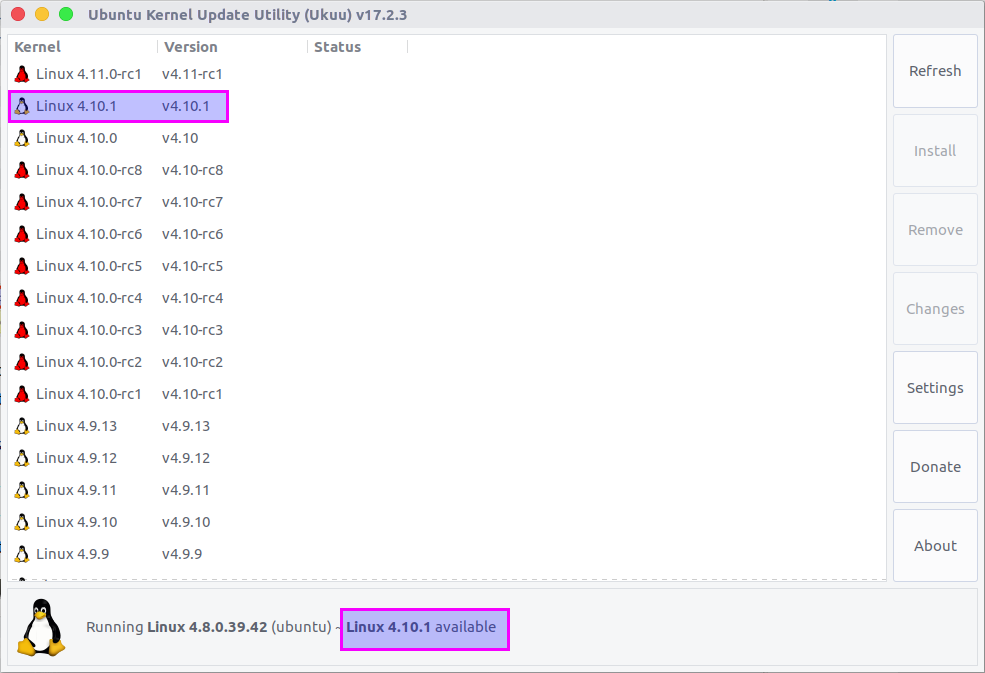Click version cell 'v4.9.11'
The height and width of the screenshot is (673, 985).
(x=186, y=491)
